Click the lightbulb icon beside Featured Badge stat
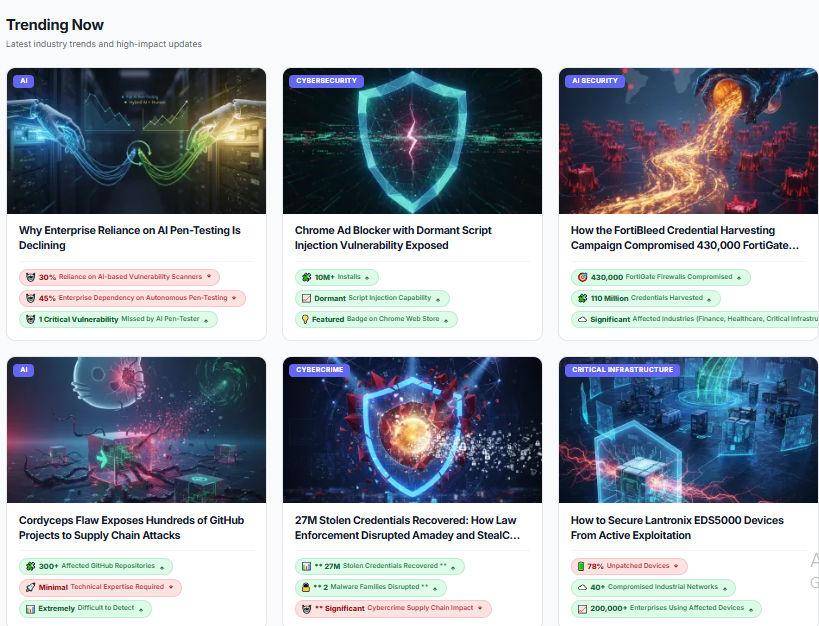Viewport: 819px width, 626px height. point(306,319)
